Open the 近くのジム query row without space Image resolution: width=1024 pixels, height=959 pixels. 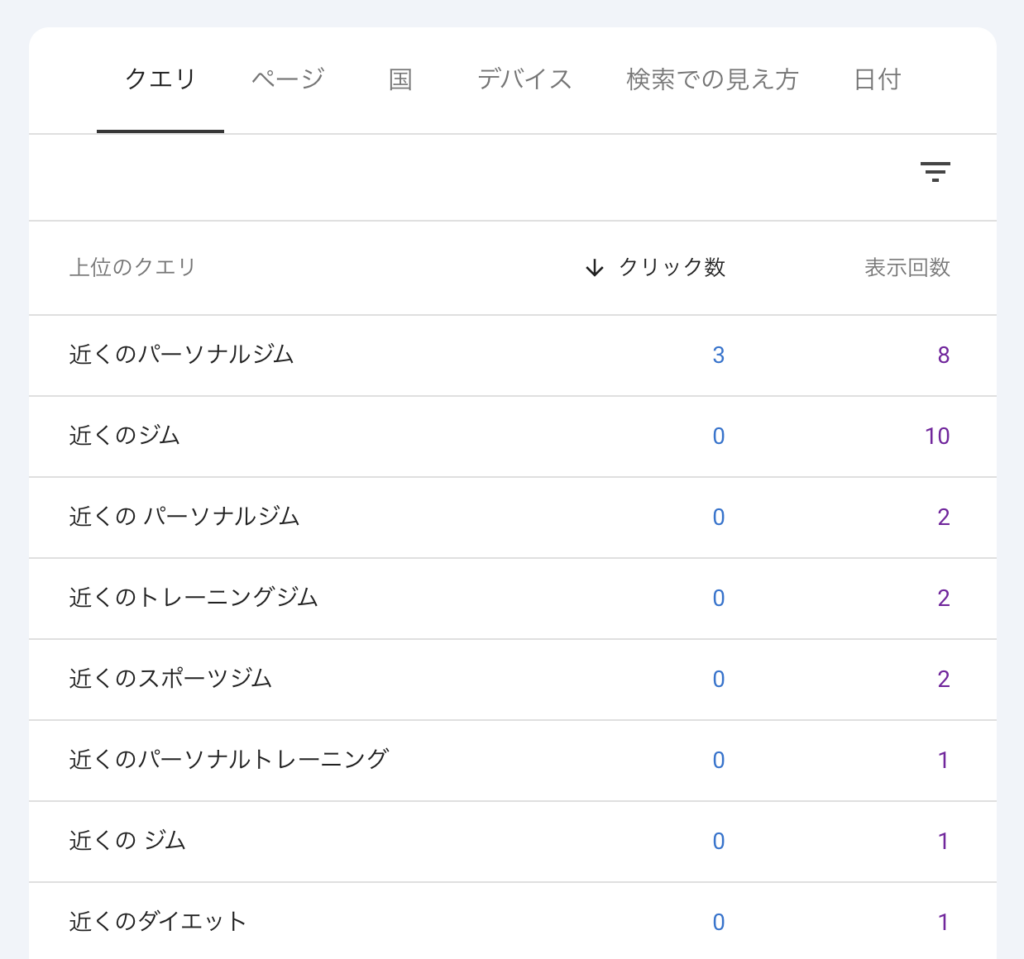coord(124,436)
